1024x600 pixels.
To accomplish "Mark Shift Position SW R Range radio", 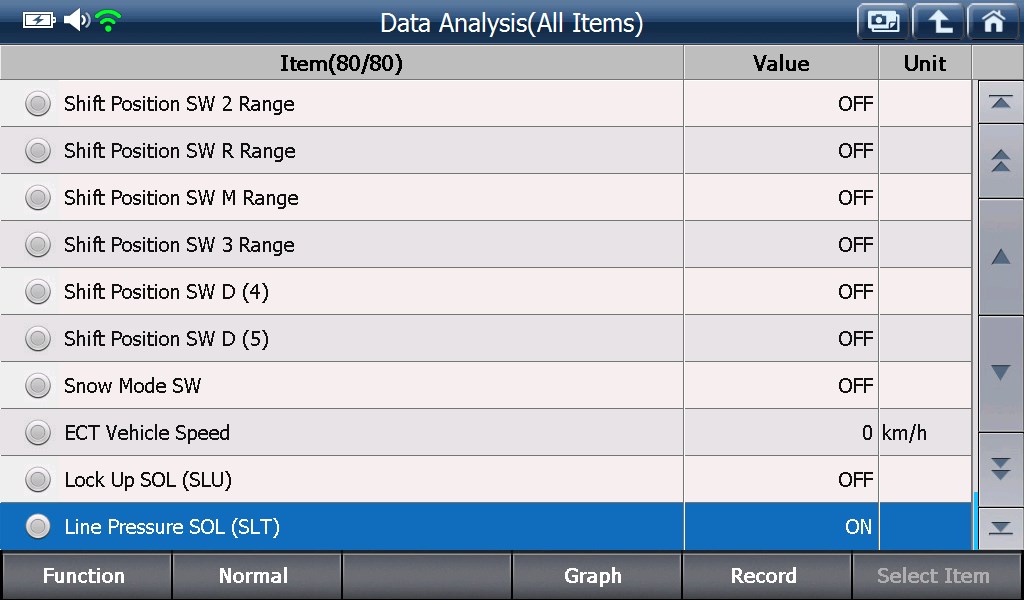I will pyautogui.click(x=38, y=151).
